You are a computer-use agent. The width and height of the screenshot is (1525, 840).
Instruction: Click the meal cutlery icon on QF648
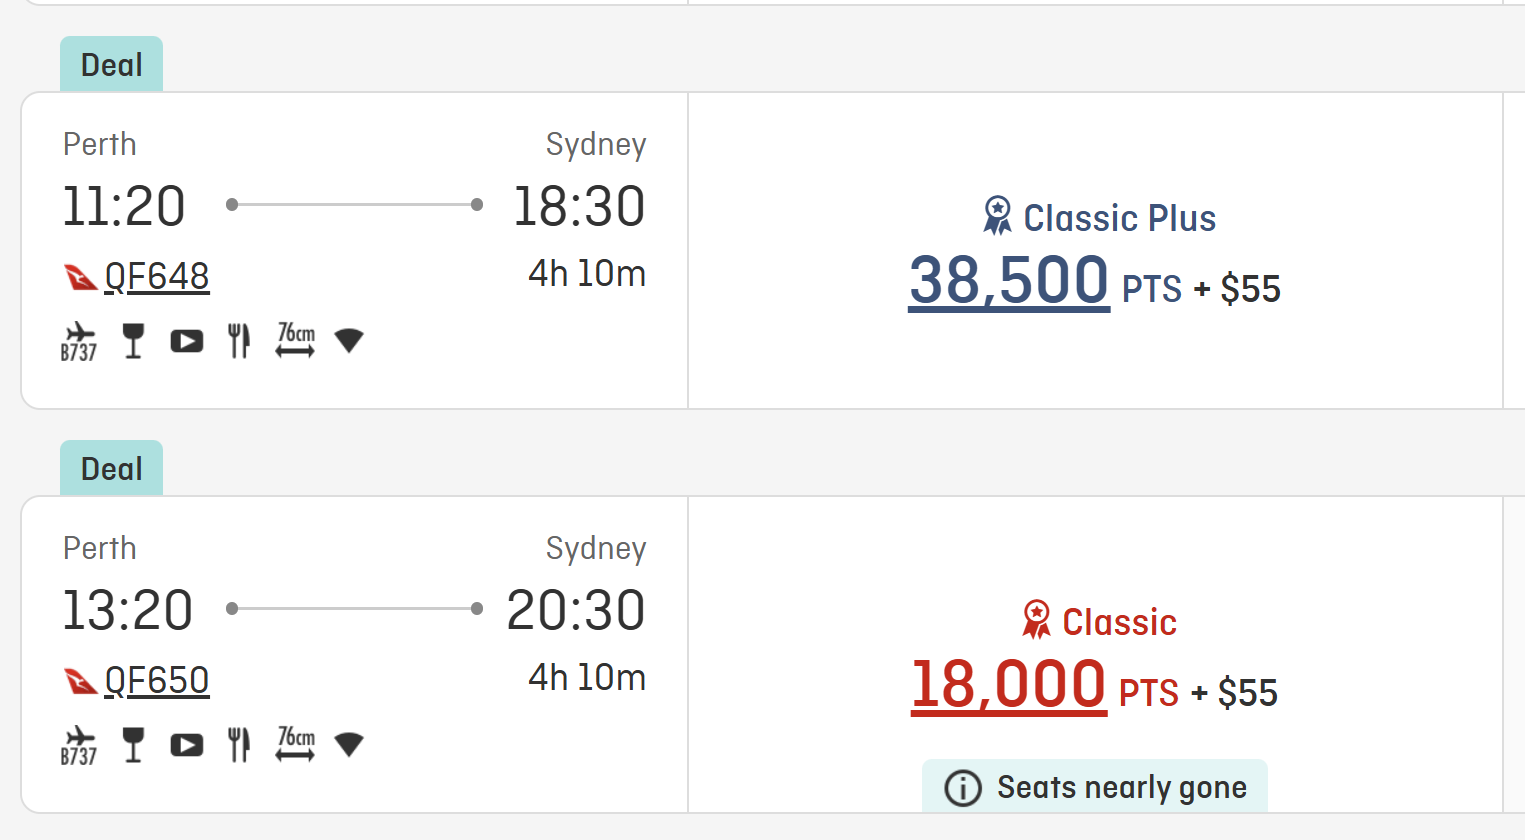pos(239,341)
